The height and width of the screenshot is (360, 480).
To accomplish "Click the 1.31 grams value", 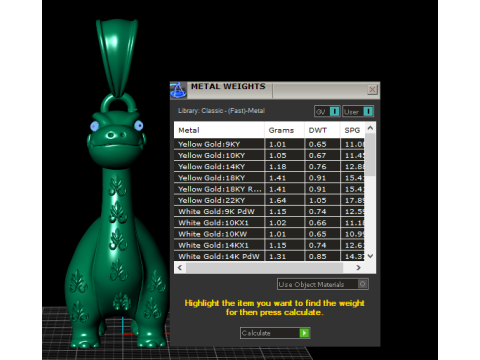I will coord(278,256).
